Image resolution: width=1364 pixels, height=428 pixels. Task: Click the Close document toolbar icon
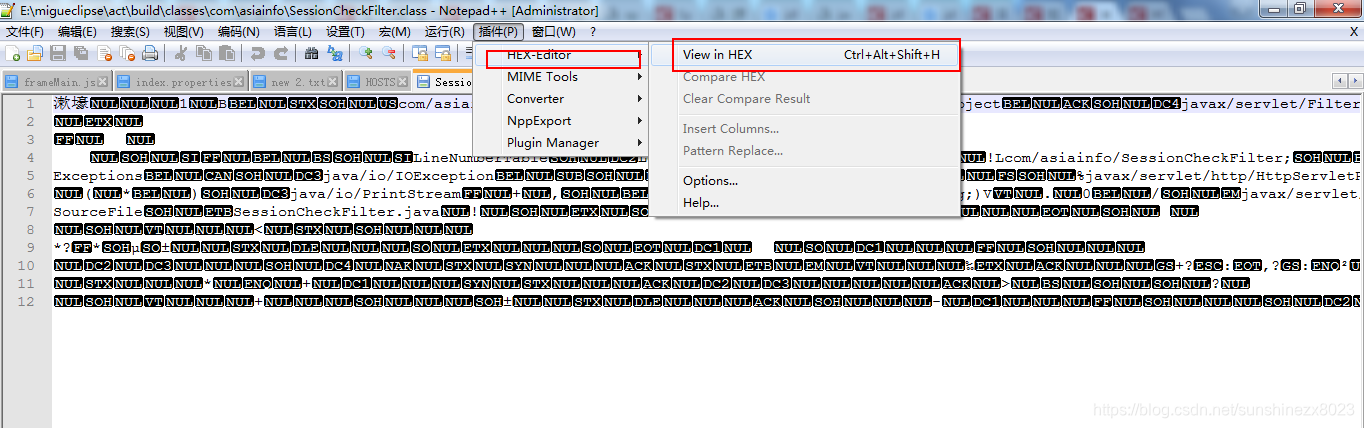point(104,53)
